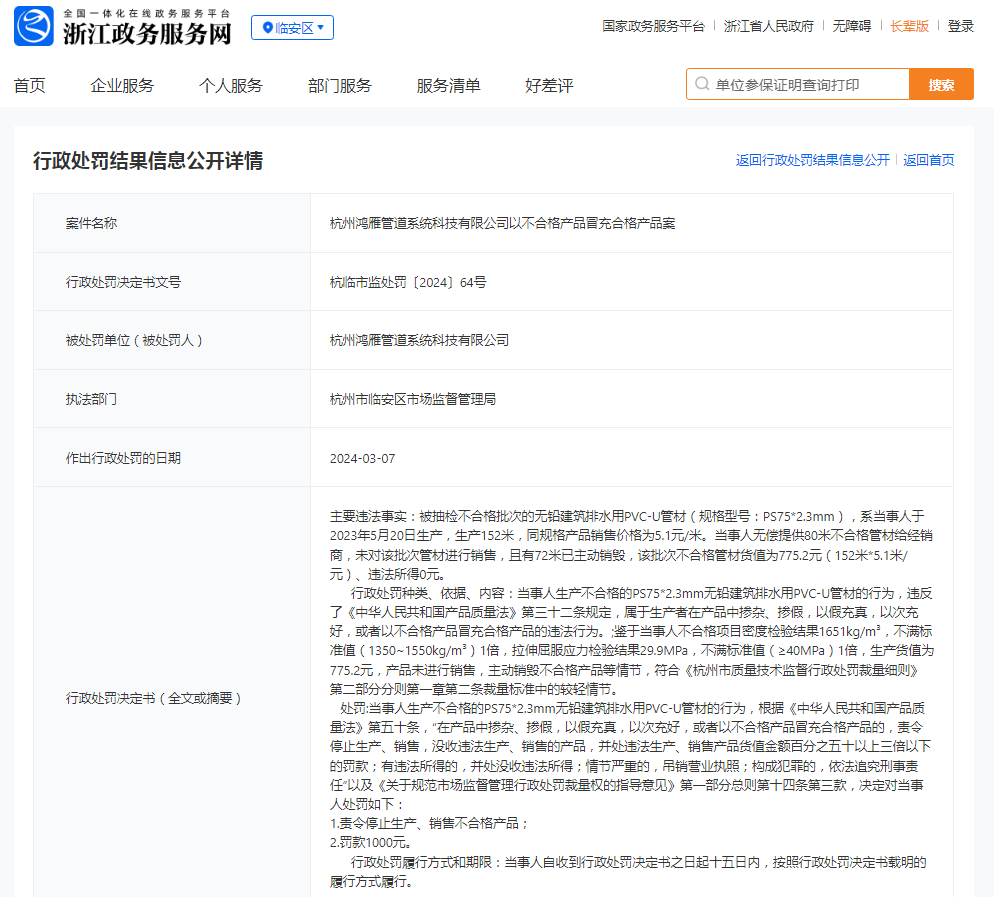Select the date 2024-03-07
This screenshot has width=994, height=897.
click(363, 458)
